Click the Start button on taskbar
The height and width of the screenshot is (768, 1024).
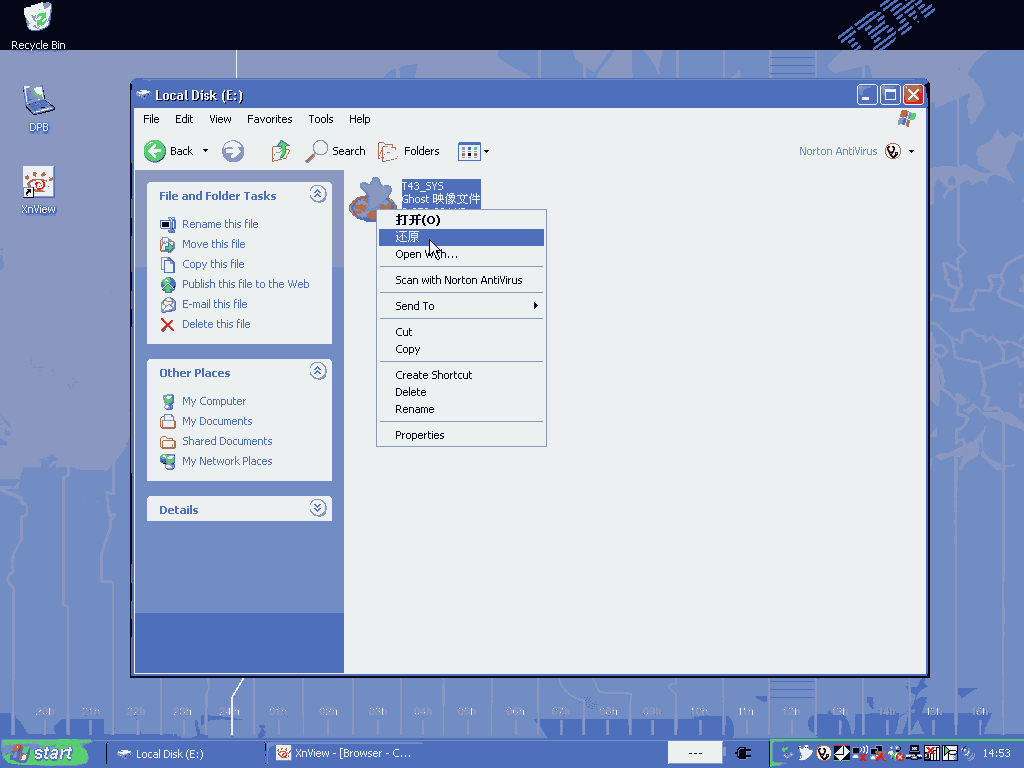click(45, 753)
